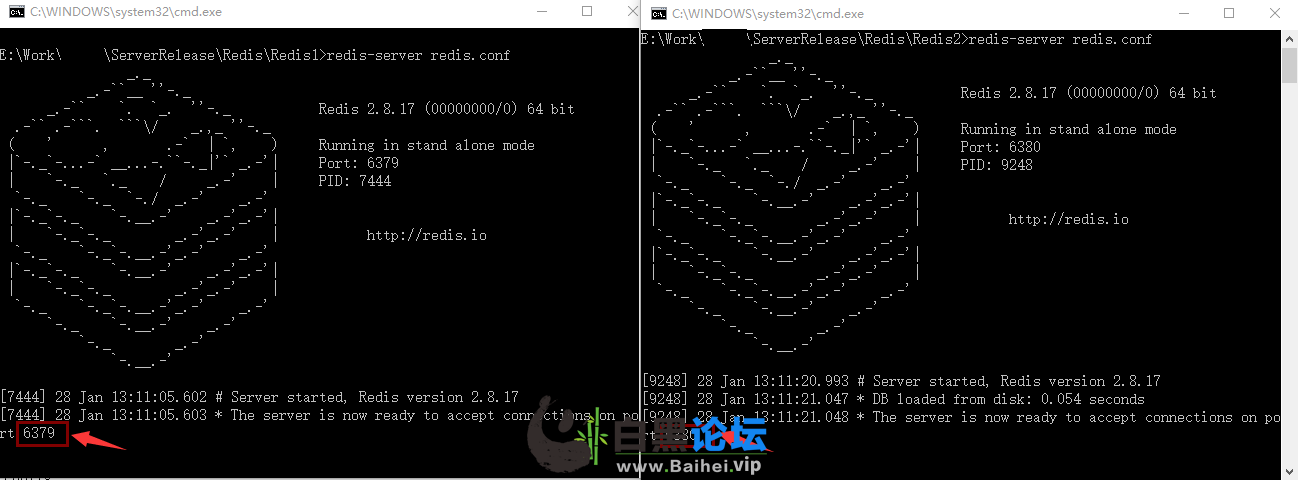Open system menu icon of Redis2 cmd window
Image resolution: width=1298 pixels, height=480 pixels.
(659, 13)
